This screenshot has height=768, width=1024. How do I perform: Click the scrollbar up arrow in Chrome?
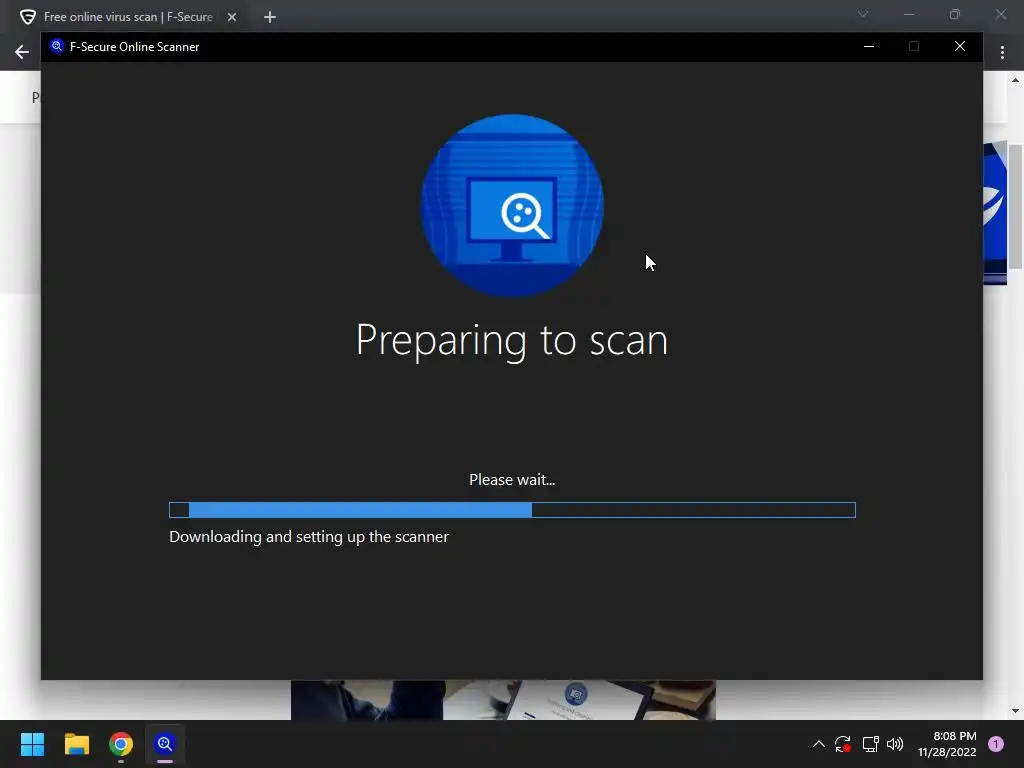coord(1015,80)
